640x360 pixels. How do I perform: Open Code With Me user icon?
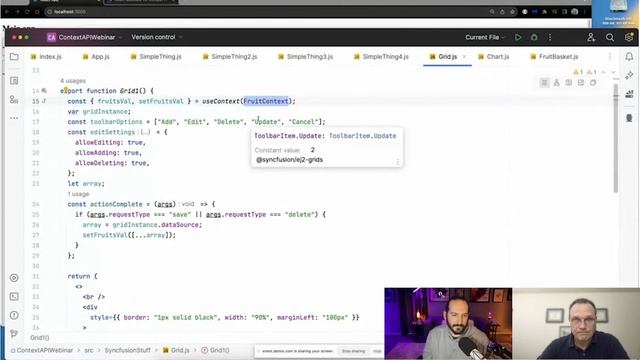591,37
